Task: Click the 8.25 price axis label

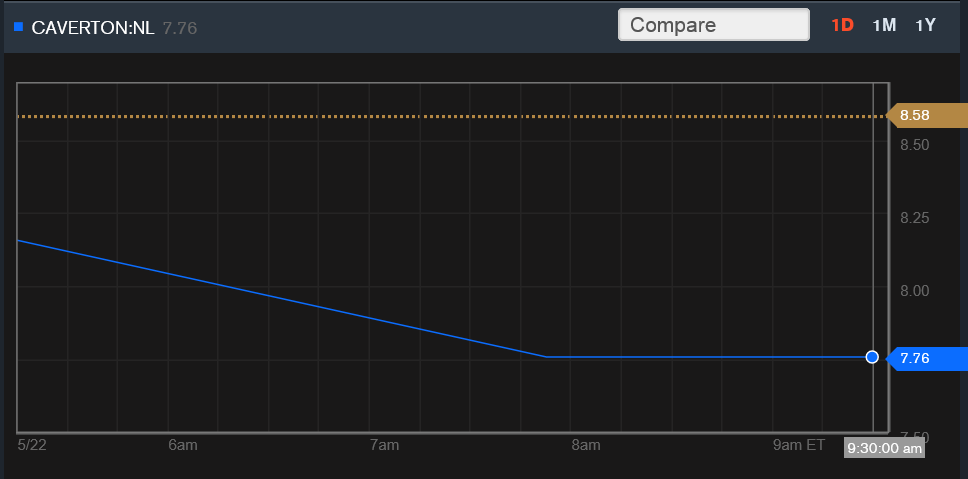Action: click(x=914, y=218)
